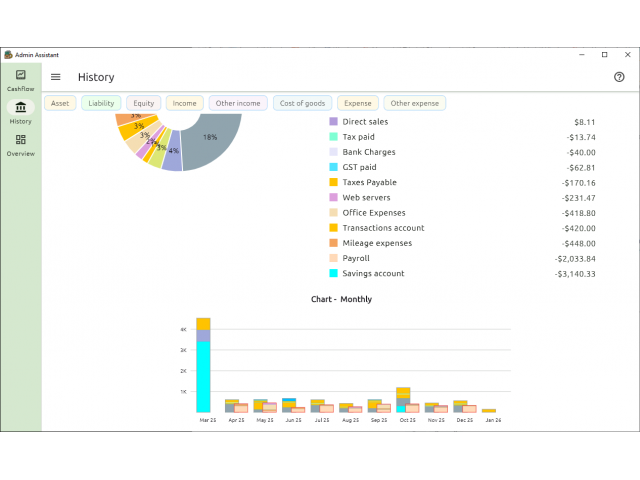640x480 pixels.
Task: Toggle the Equity filter chip
Action: tap(144, 103)
